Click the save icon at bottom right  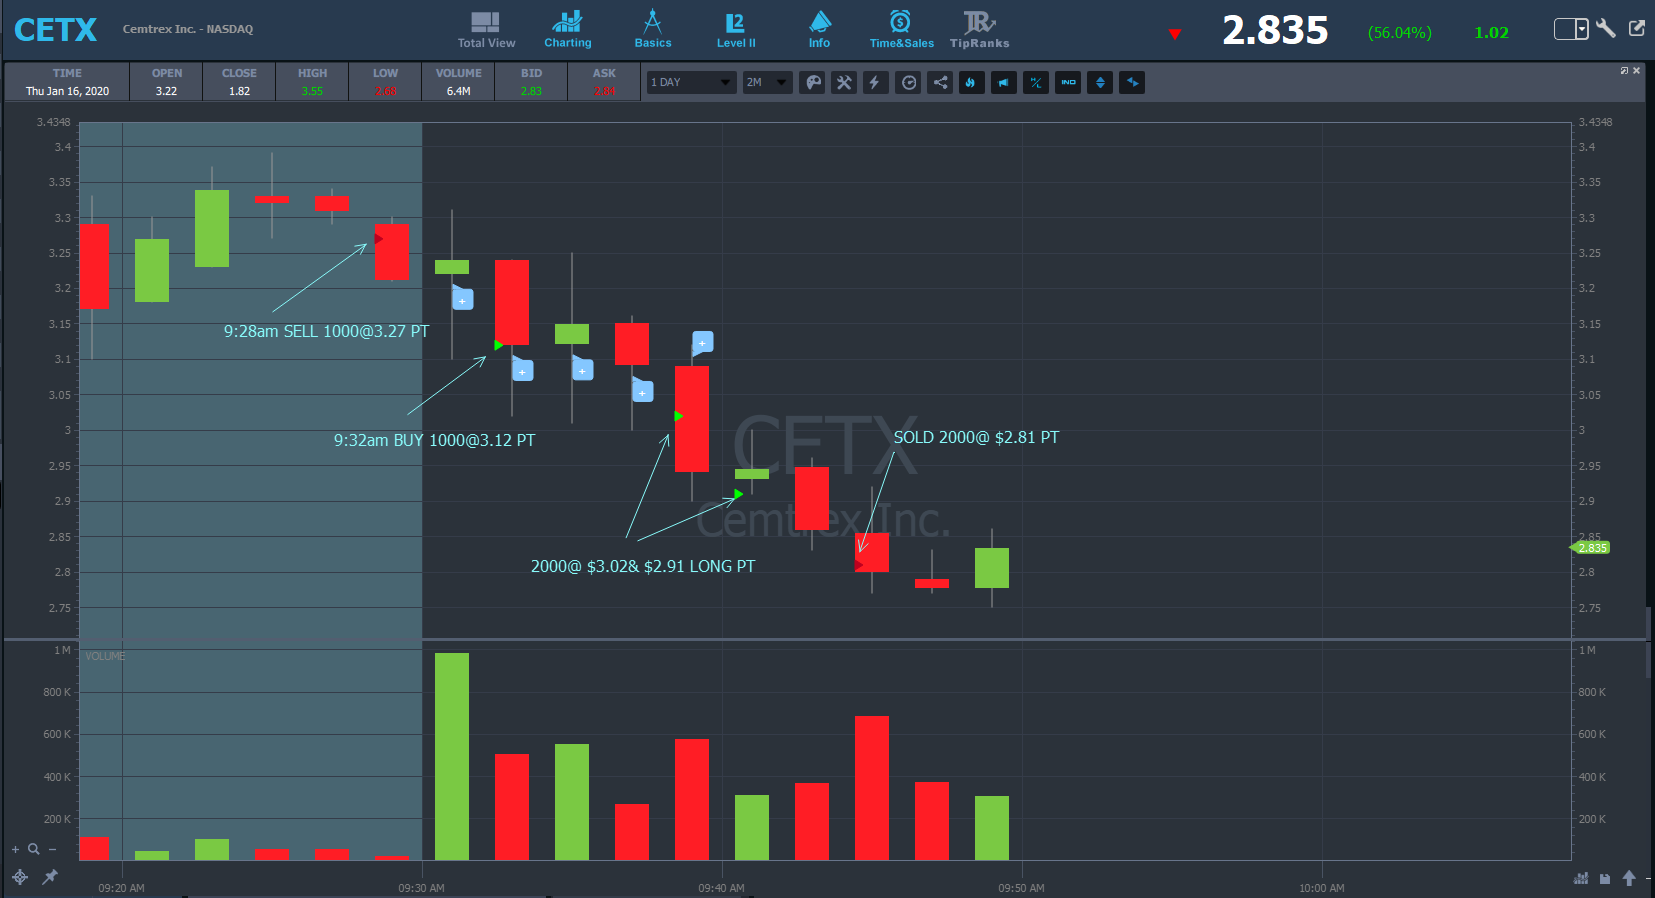coord(1605,879)
